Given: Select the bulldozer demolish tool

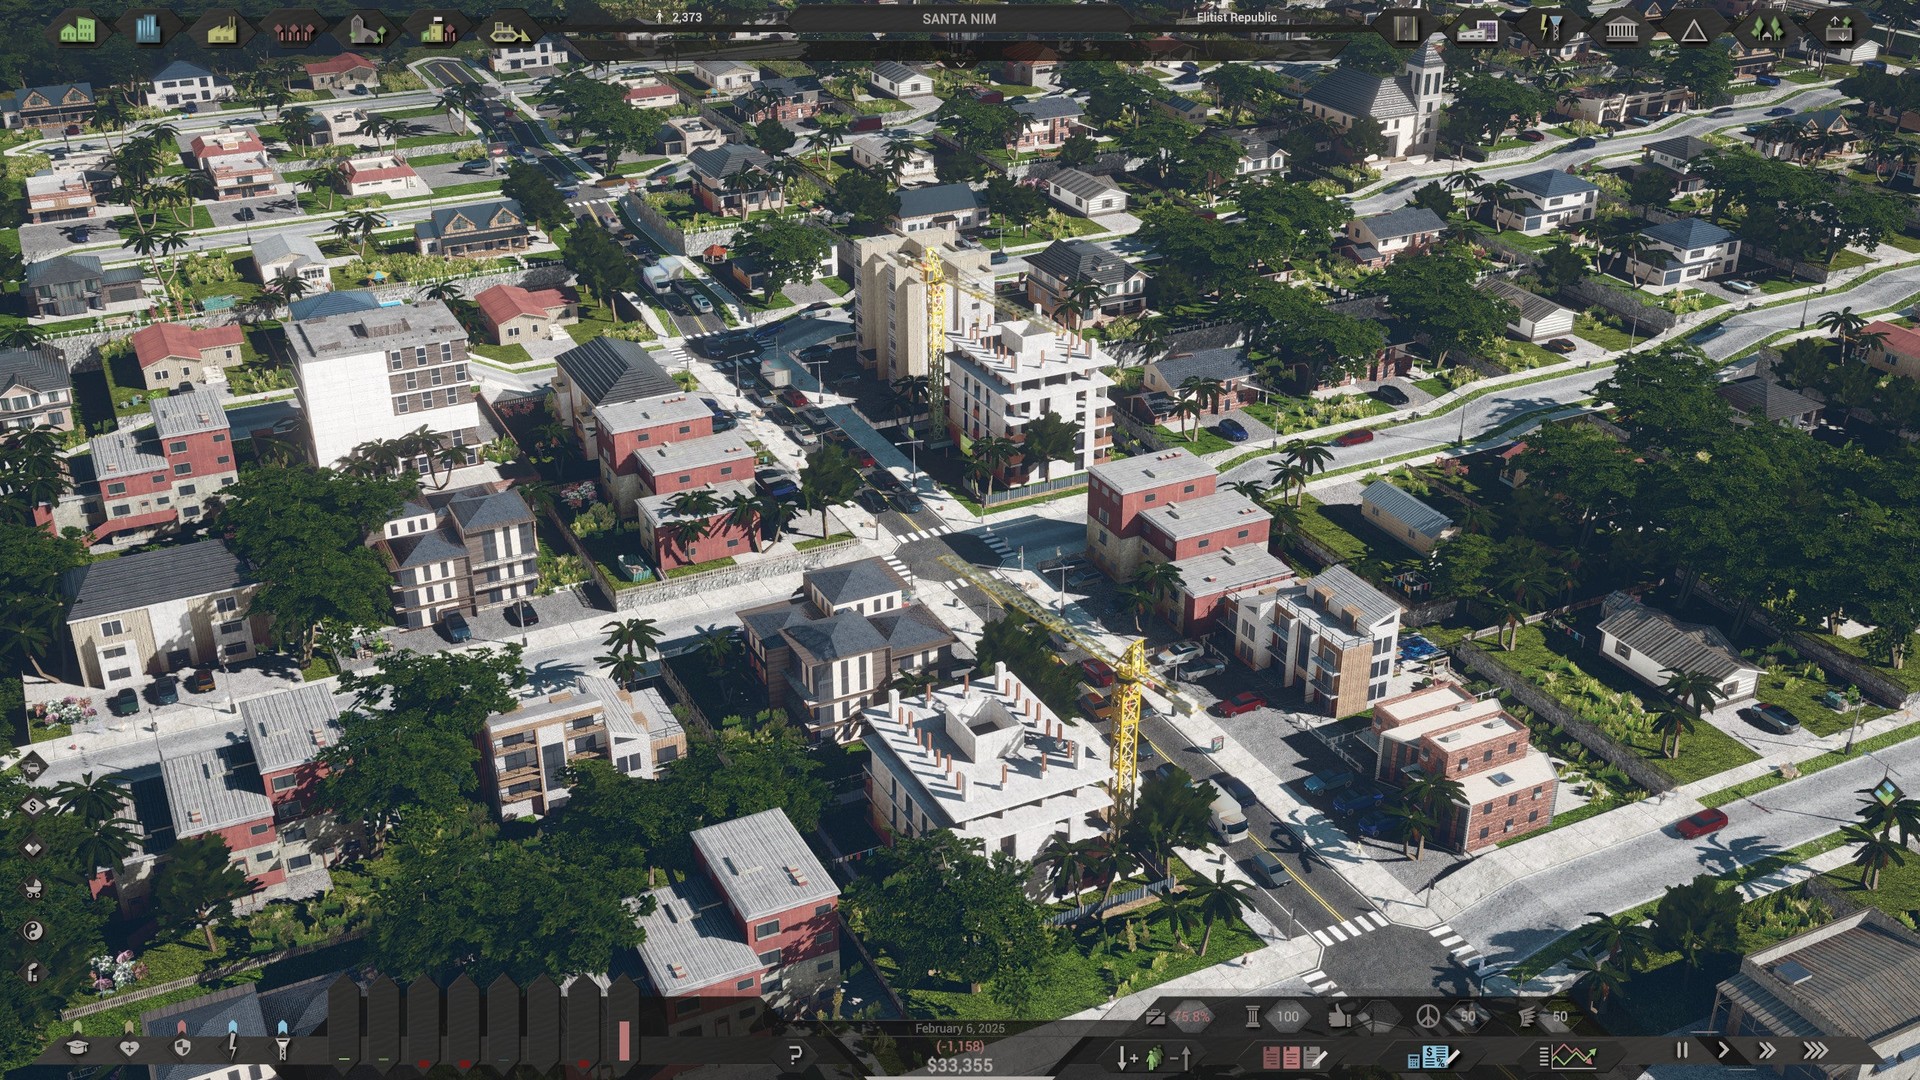Looking at the screenshot, I should point(510,30).
